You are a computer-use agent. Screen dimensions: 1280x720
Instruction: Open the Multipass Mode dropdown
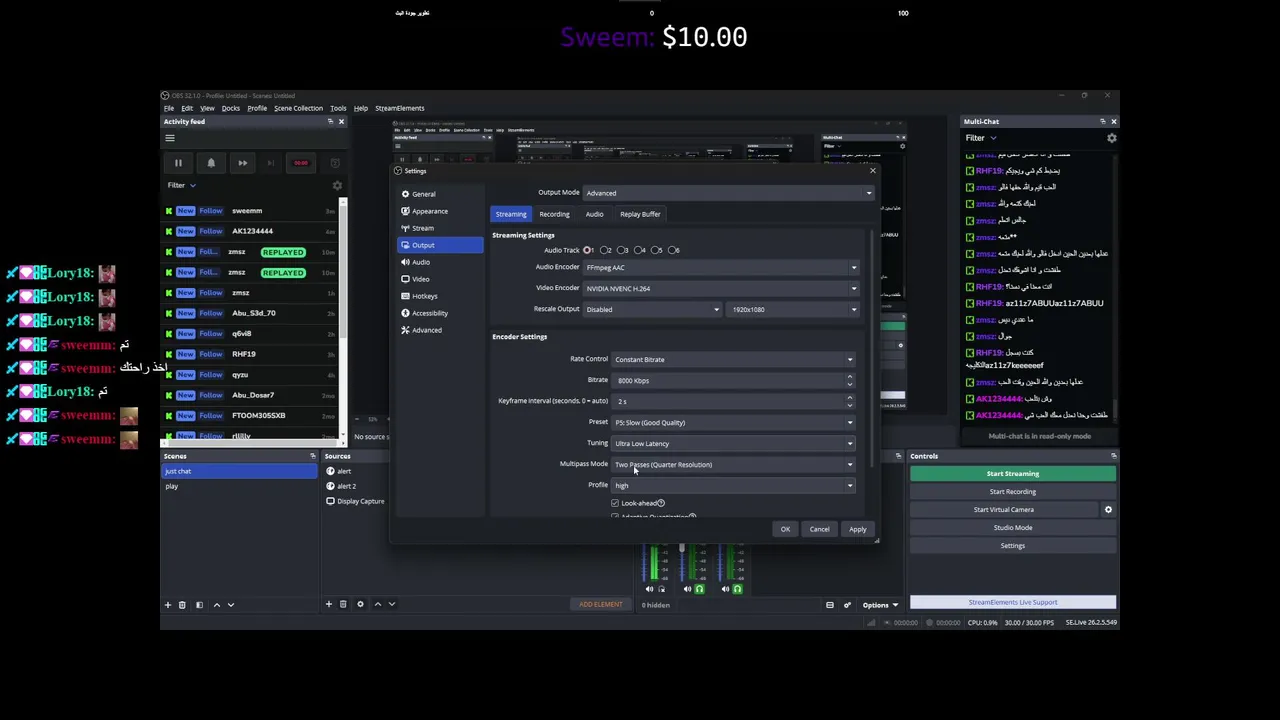[733, 464]
